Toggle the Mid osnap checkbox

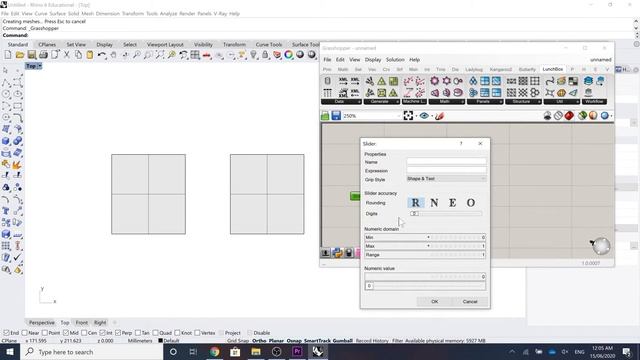(66, 333)
